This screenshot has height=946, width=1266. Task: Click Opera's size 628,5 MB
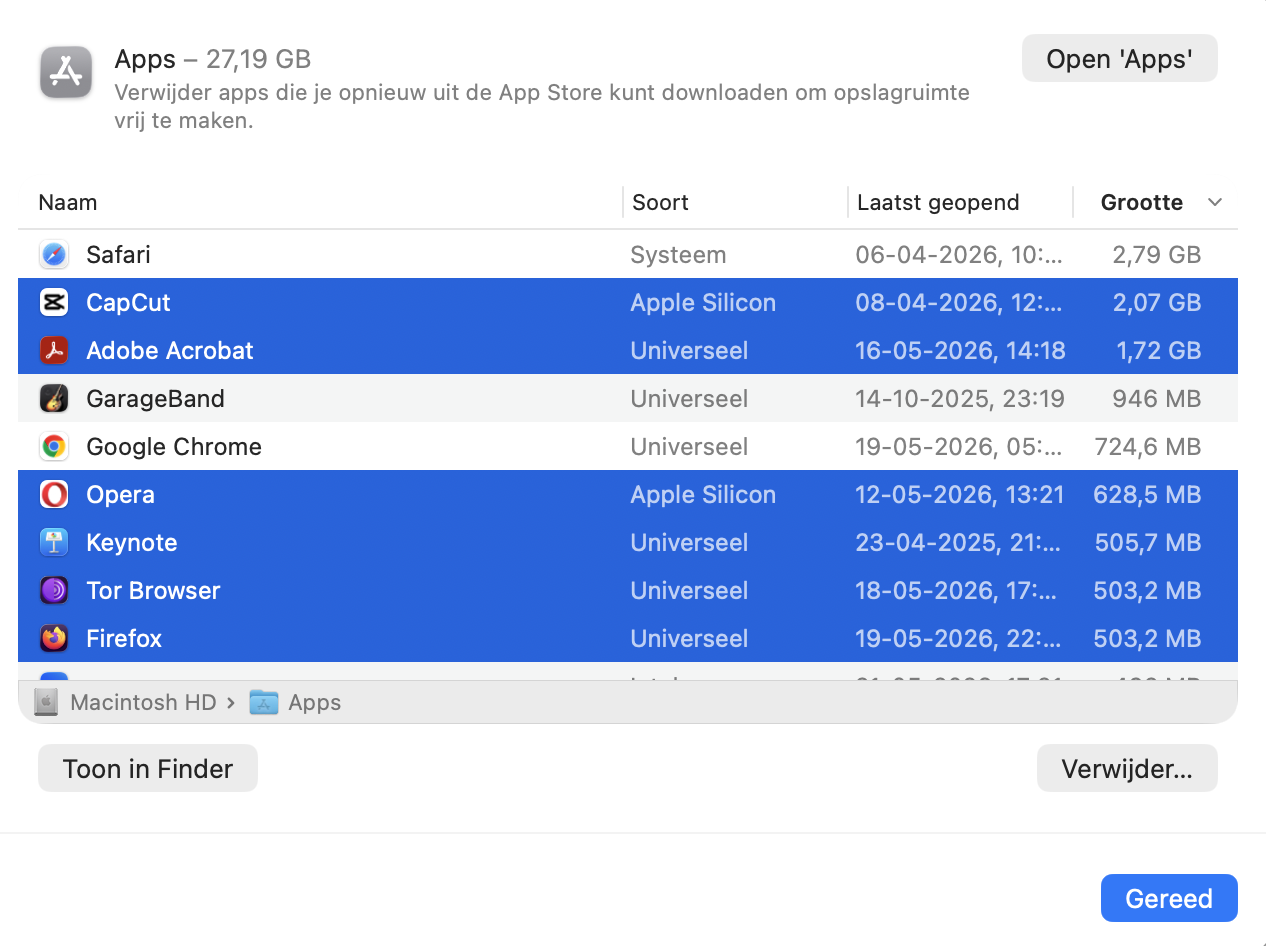pyautogui.click(x=1146, y=494)
